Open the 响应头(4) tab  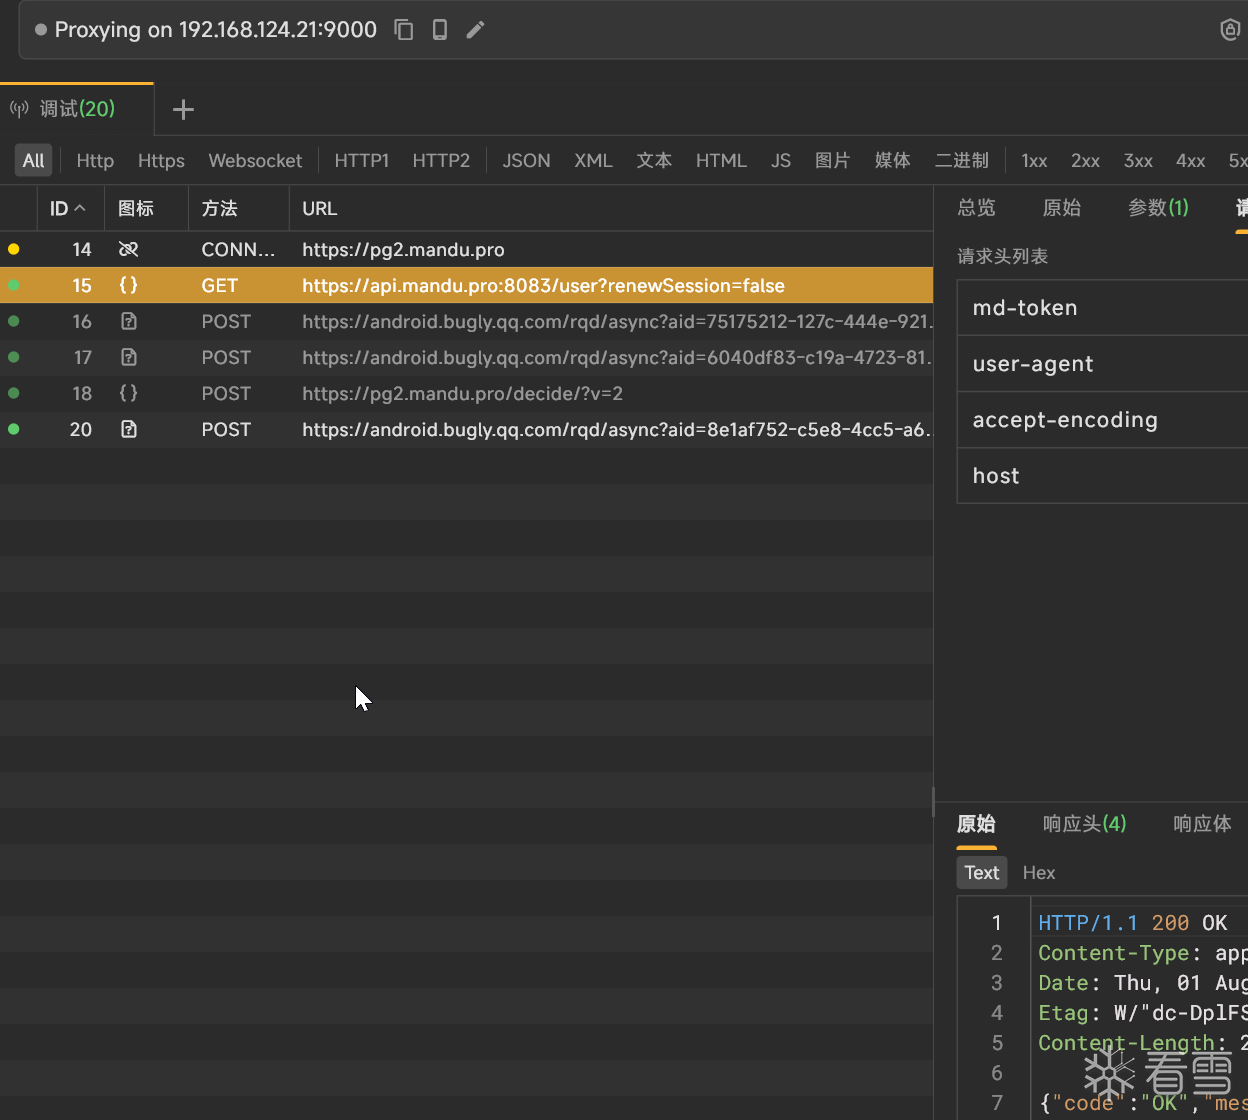click(x=1084, y=824)
